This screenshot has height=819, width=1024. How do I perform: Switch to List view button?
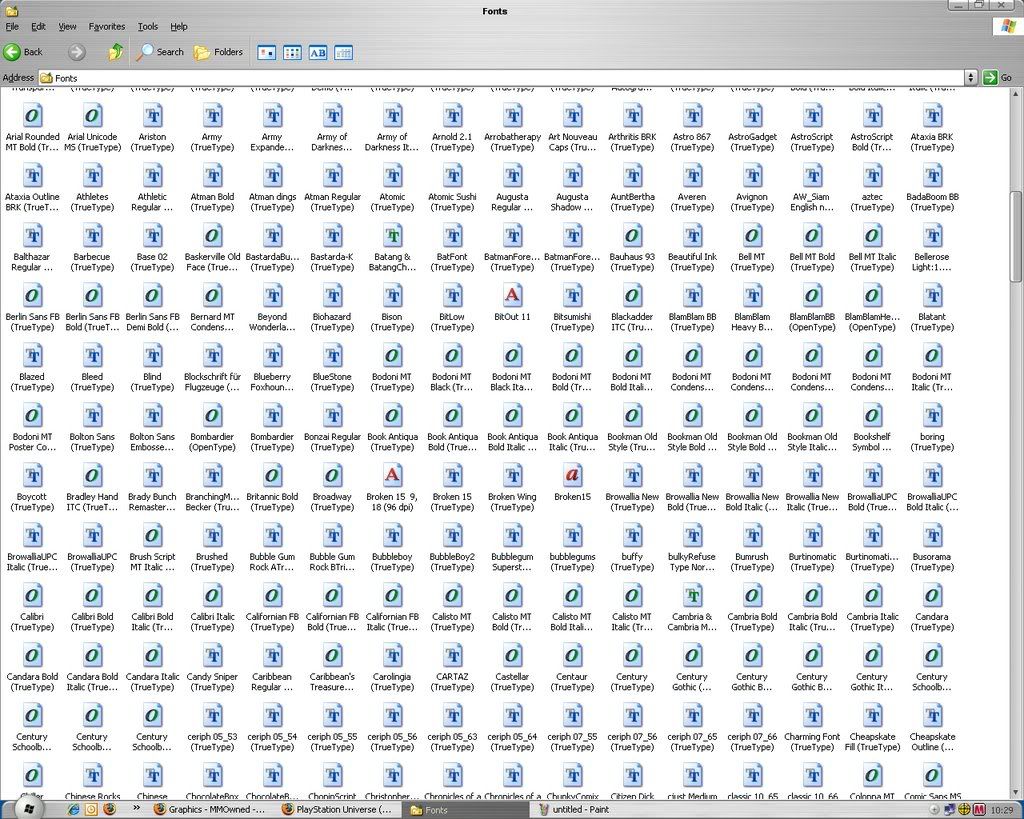coord(292,53)
